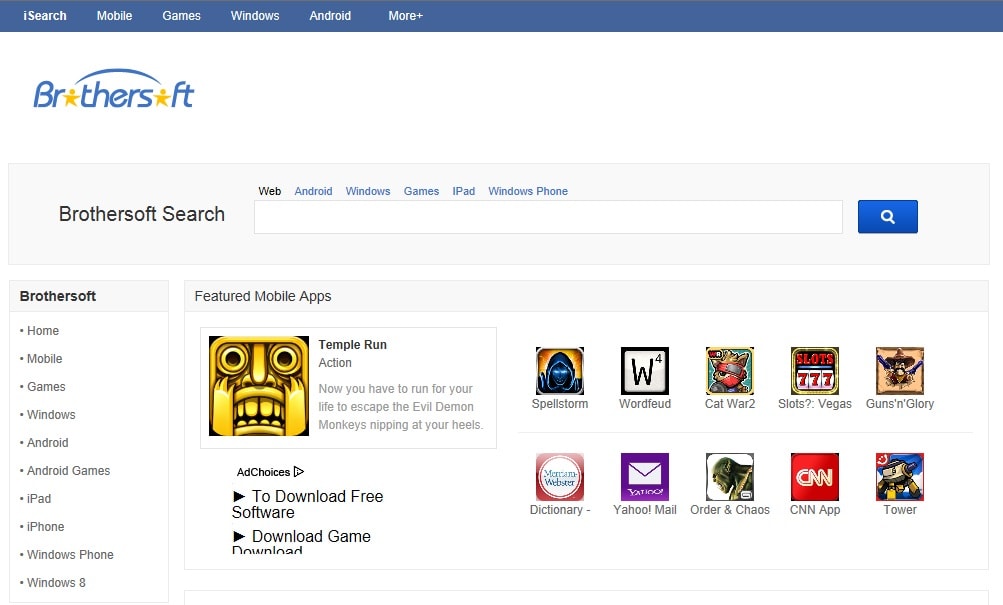
Task: Open Android in the top navigation bar
Action: pyautogui.click(x=330, y=16)
